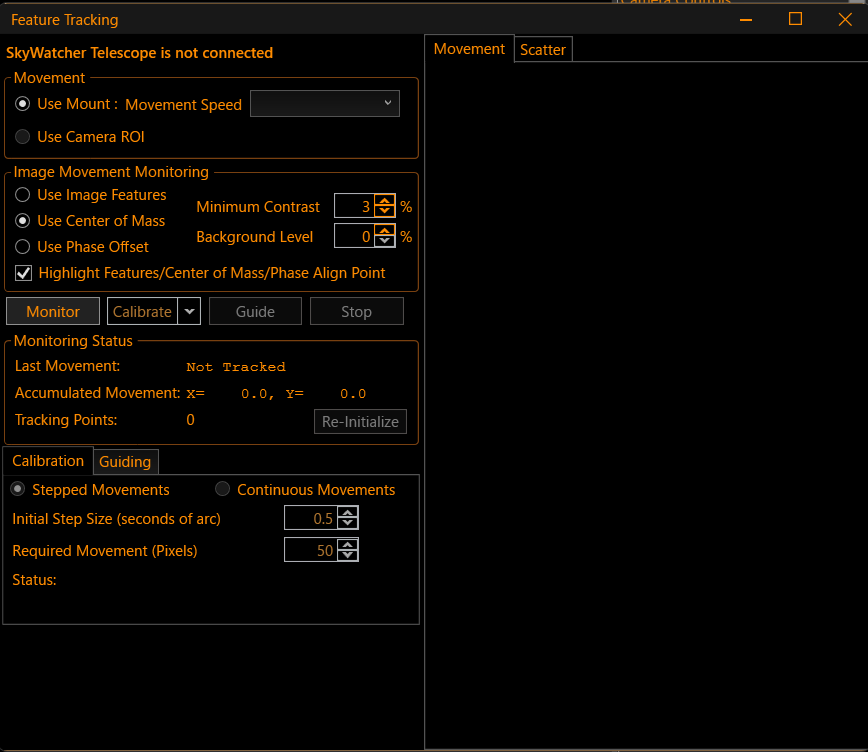Expand the Calibrate button dropdown arrow
This screenshot has height=752, width=868.
[190, 311]
